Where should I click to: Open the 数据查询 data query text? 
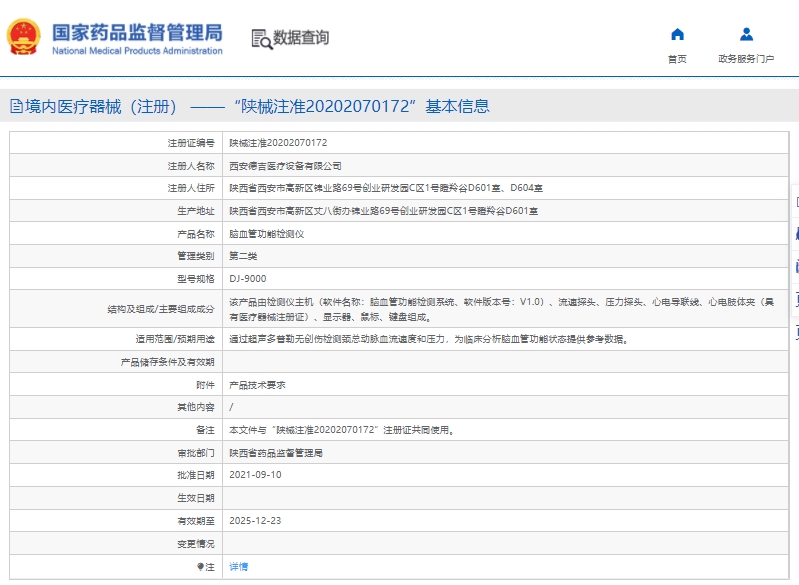301,38
